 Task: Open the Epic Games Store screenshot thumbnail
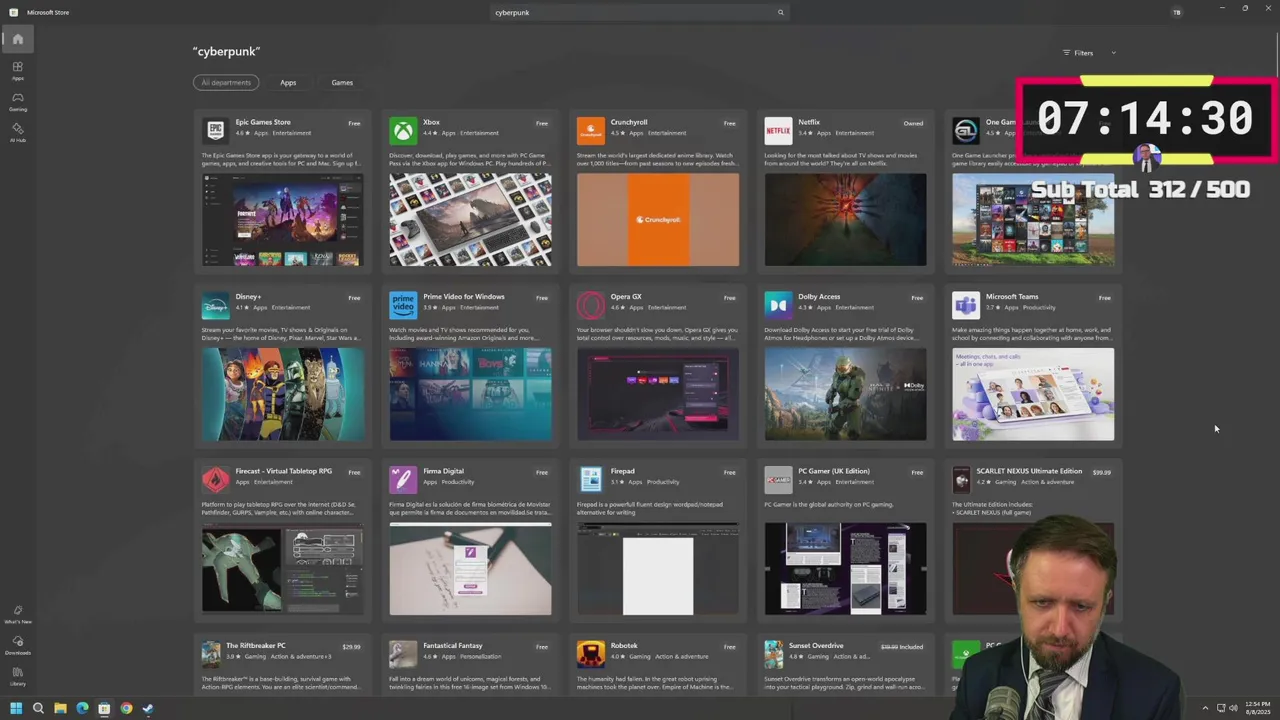coord(282,220)
